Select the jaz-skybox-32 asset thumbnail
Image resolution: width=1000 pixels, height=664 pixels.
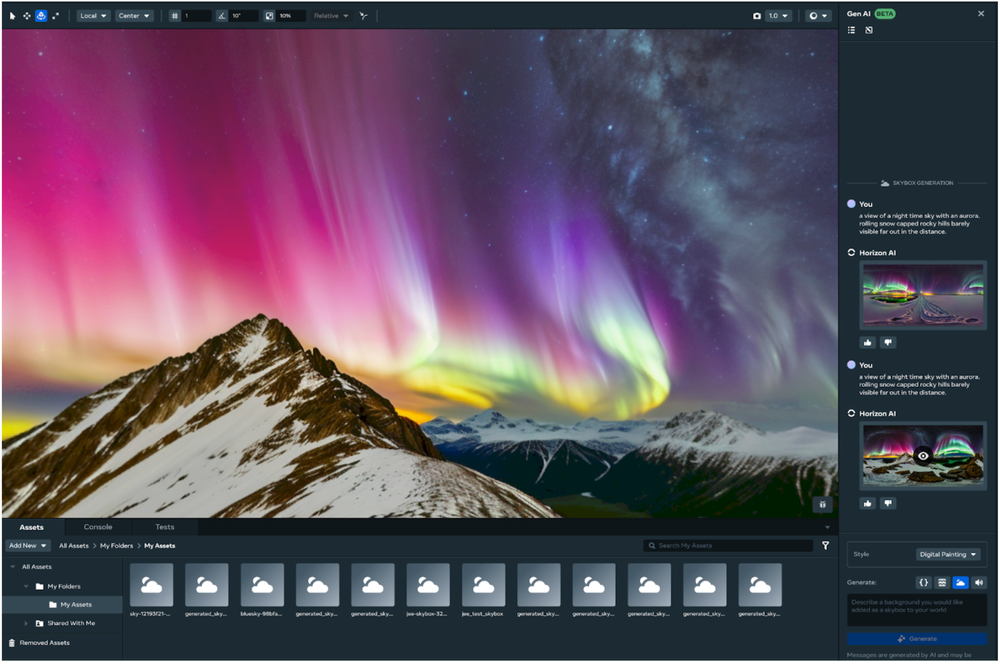coord(427,585)
